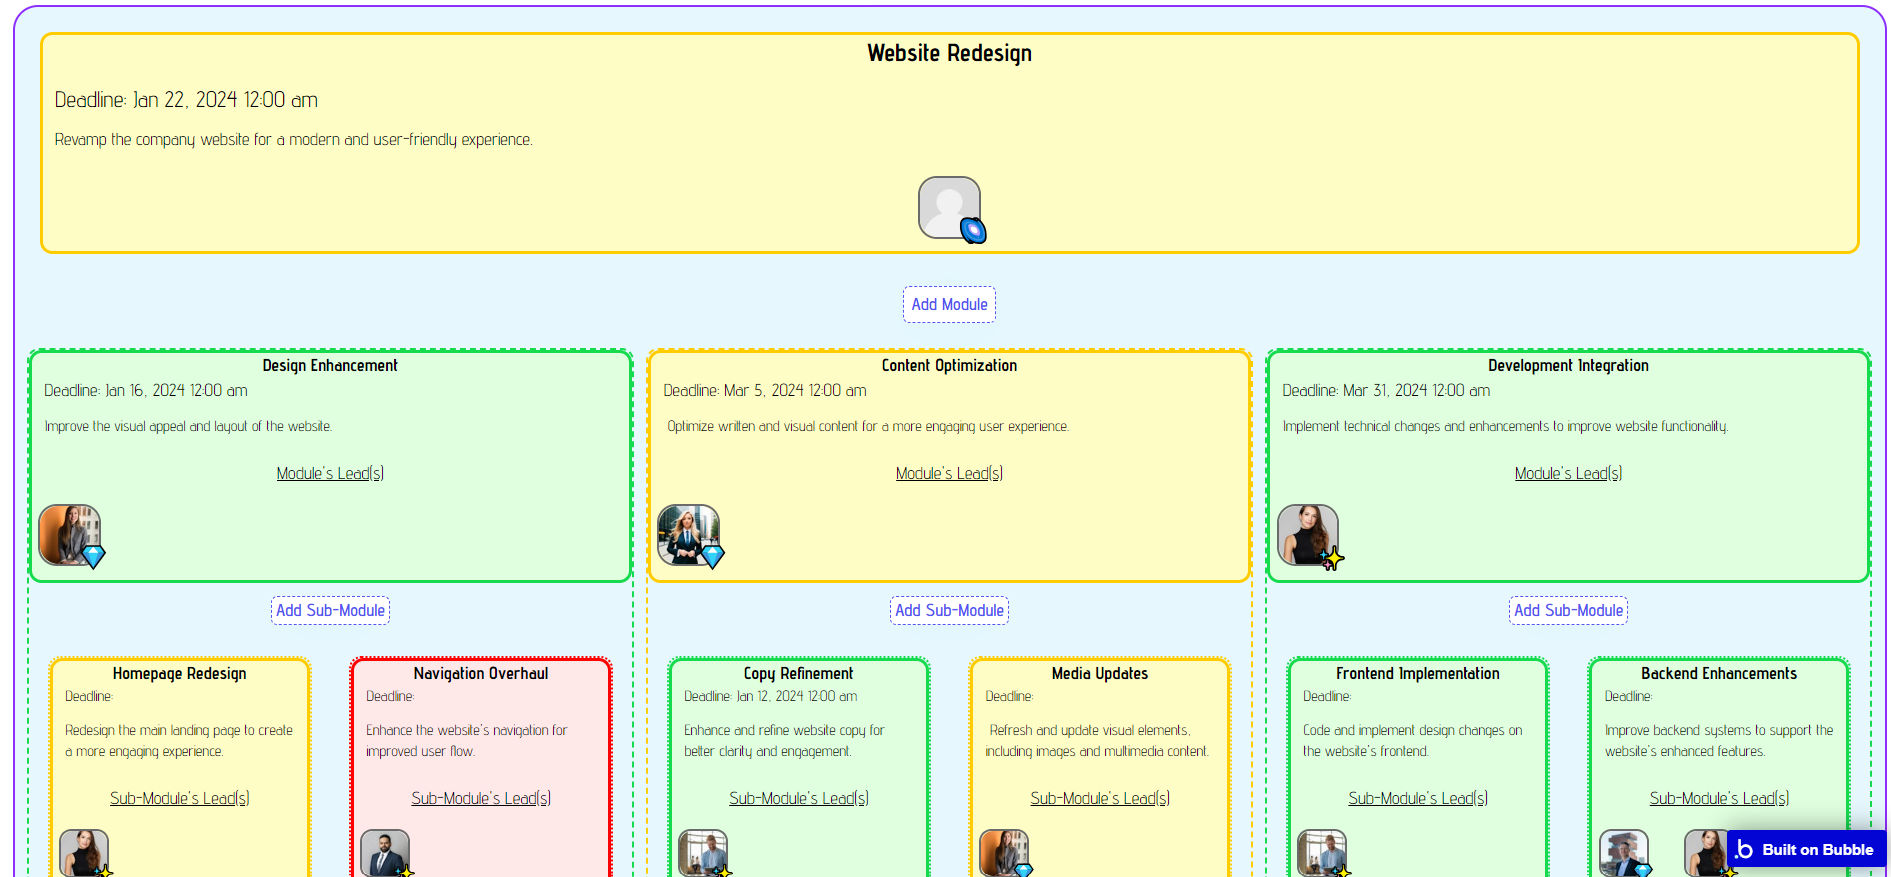Click the 'Revamp the company website' description
This screenshot has width=1891, height=877.
(x=293, y=140)
